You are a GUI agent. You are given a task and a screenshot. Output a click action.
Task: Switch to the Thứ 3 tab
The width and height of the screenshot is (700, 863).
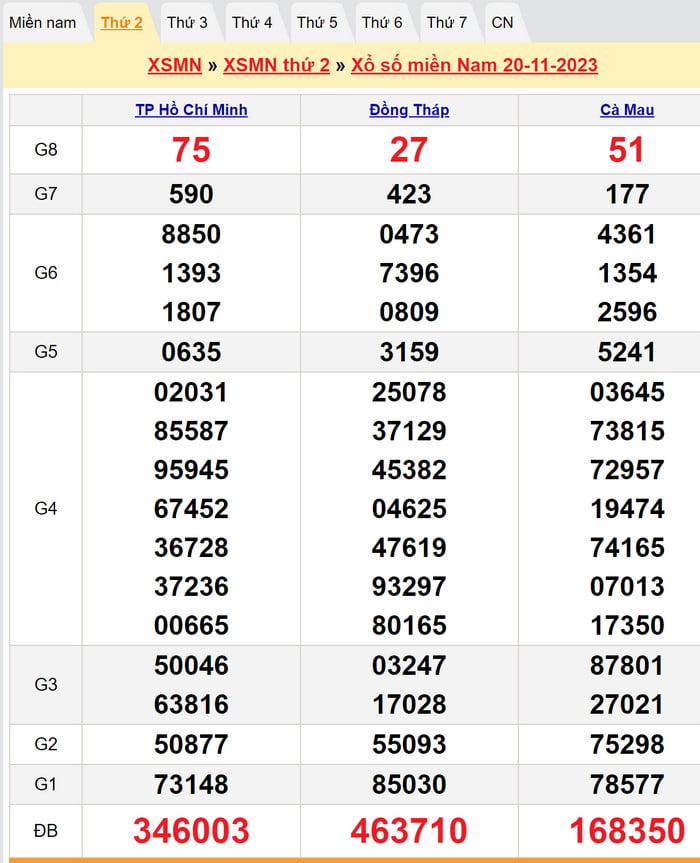(187, 22)
